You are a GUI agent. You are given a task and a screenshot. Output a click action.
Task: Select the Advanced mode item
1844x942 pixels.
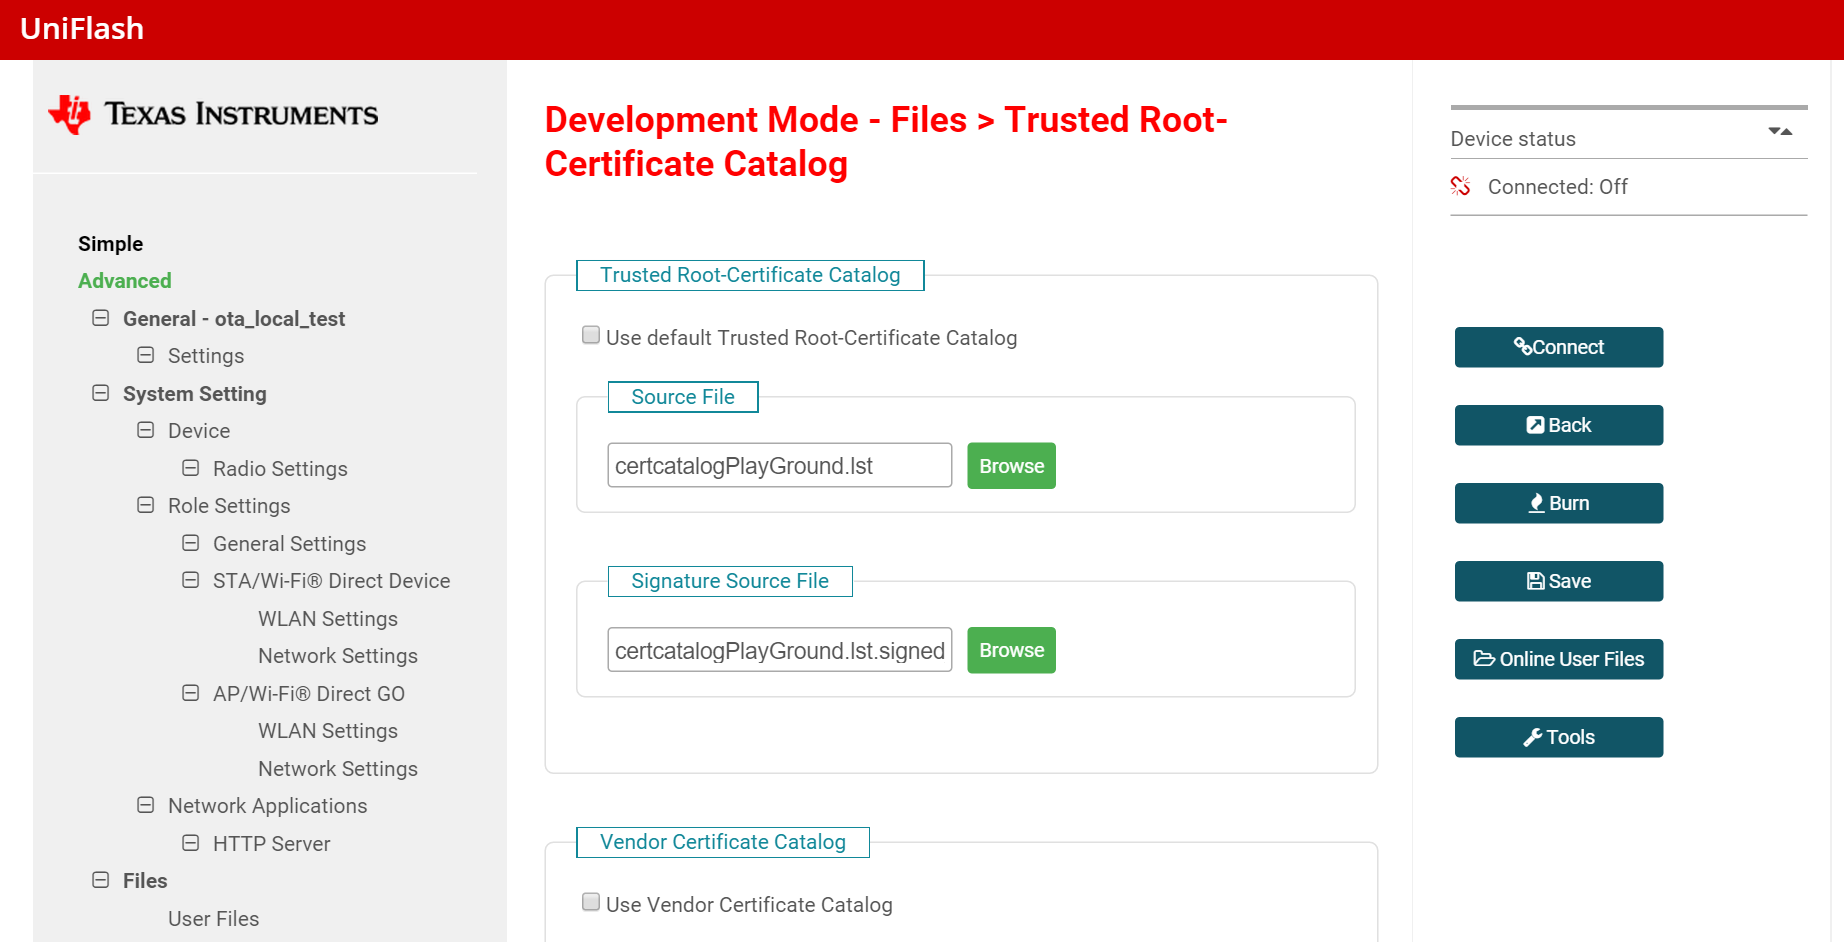coord(124,281)
